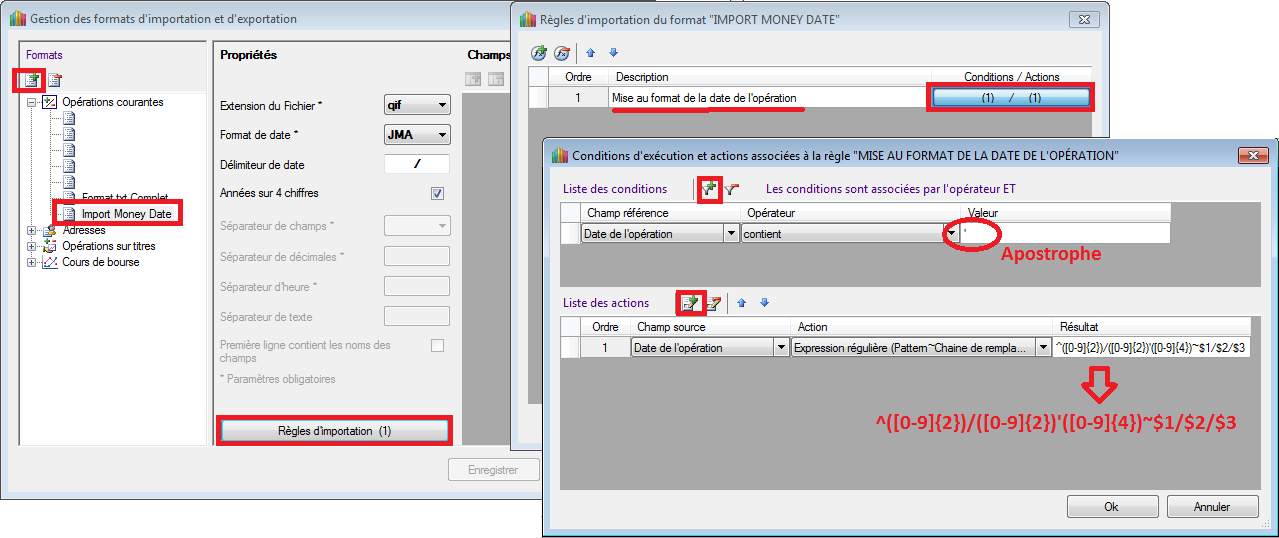Select the 'Cours de bourse' tree item
The width and height of the screenshot is (1279, 538).
pyautogui.click(x=100, y=262)
